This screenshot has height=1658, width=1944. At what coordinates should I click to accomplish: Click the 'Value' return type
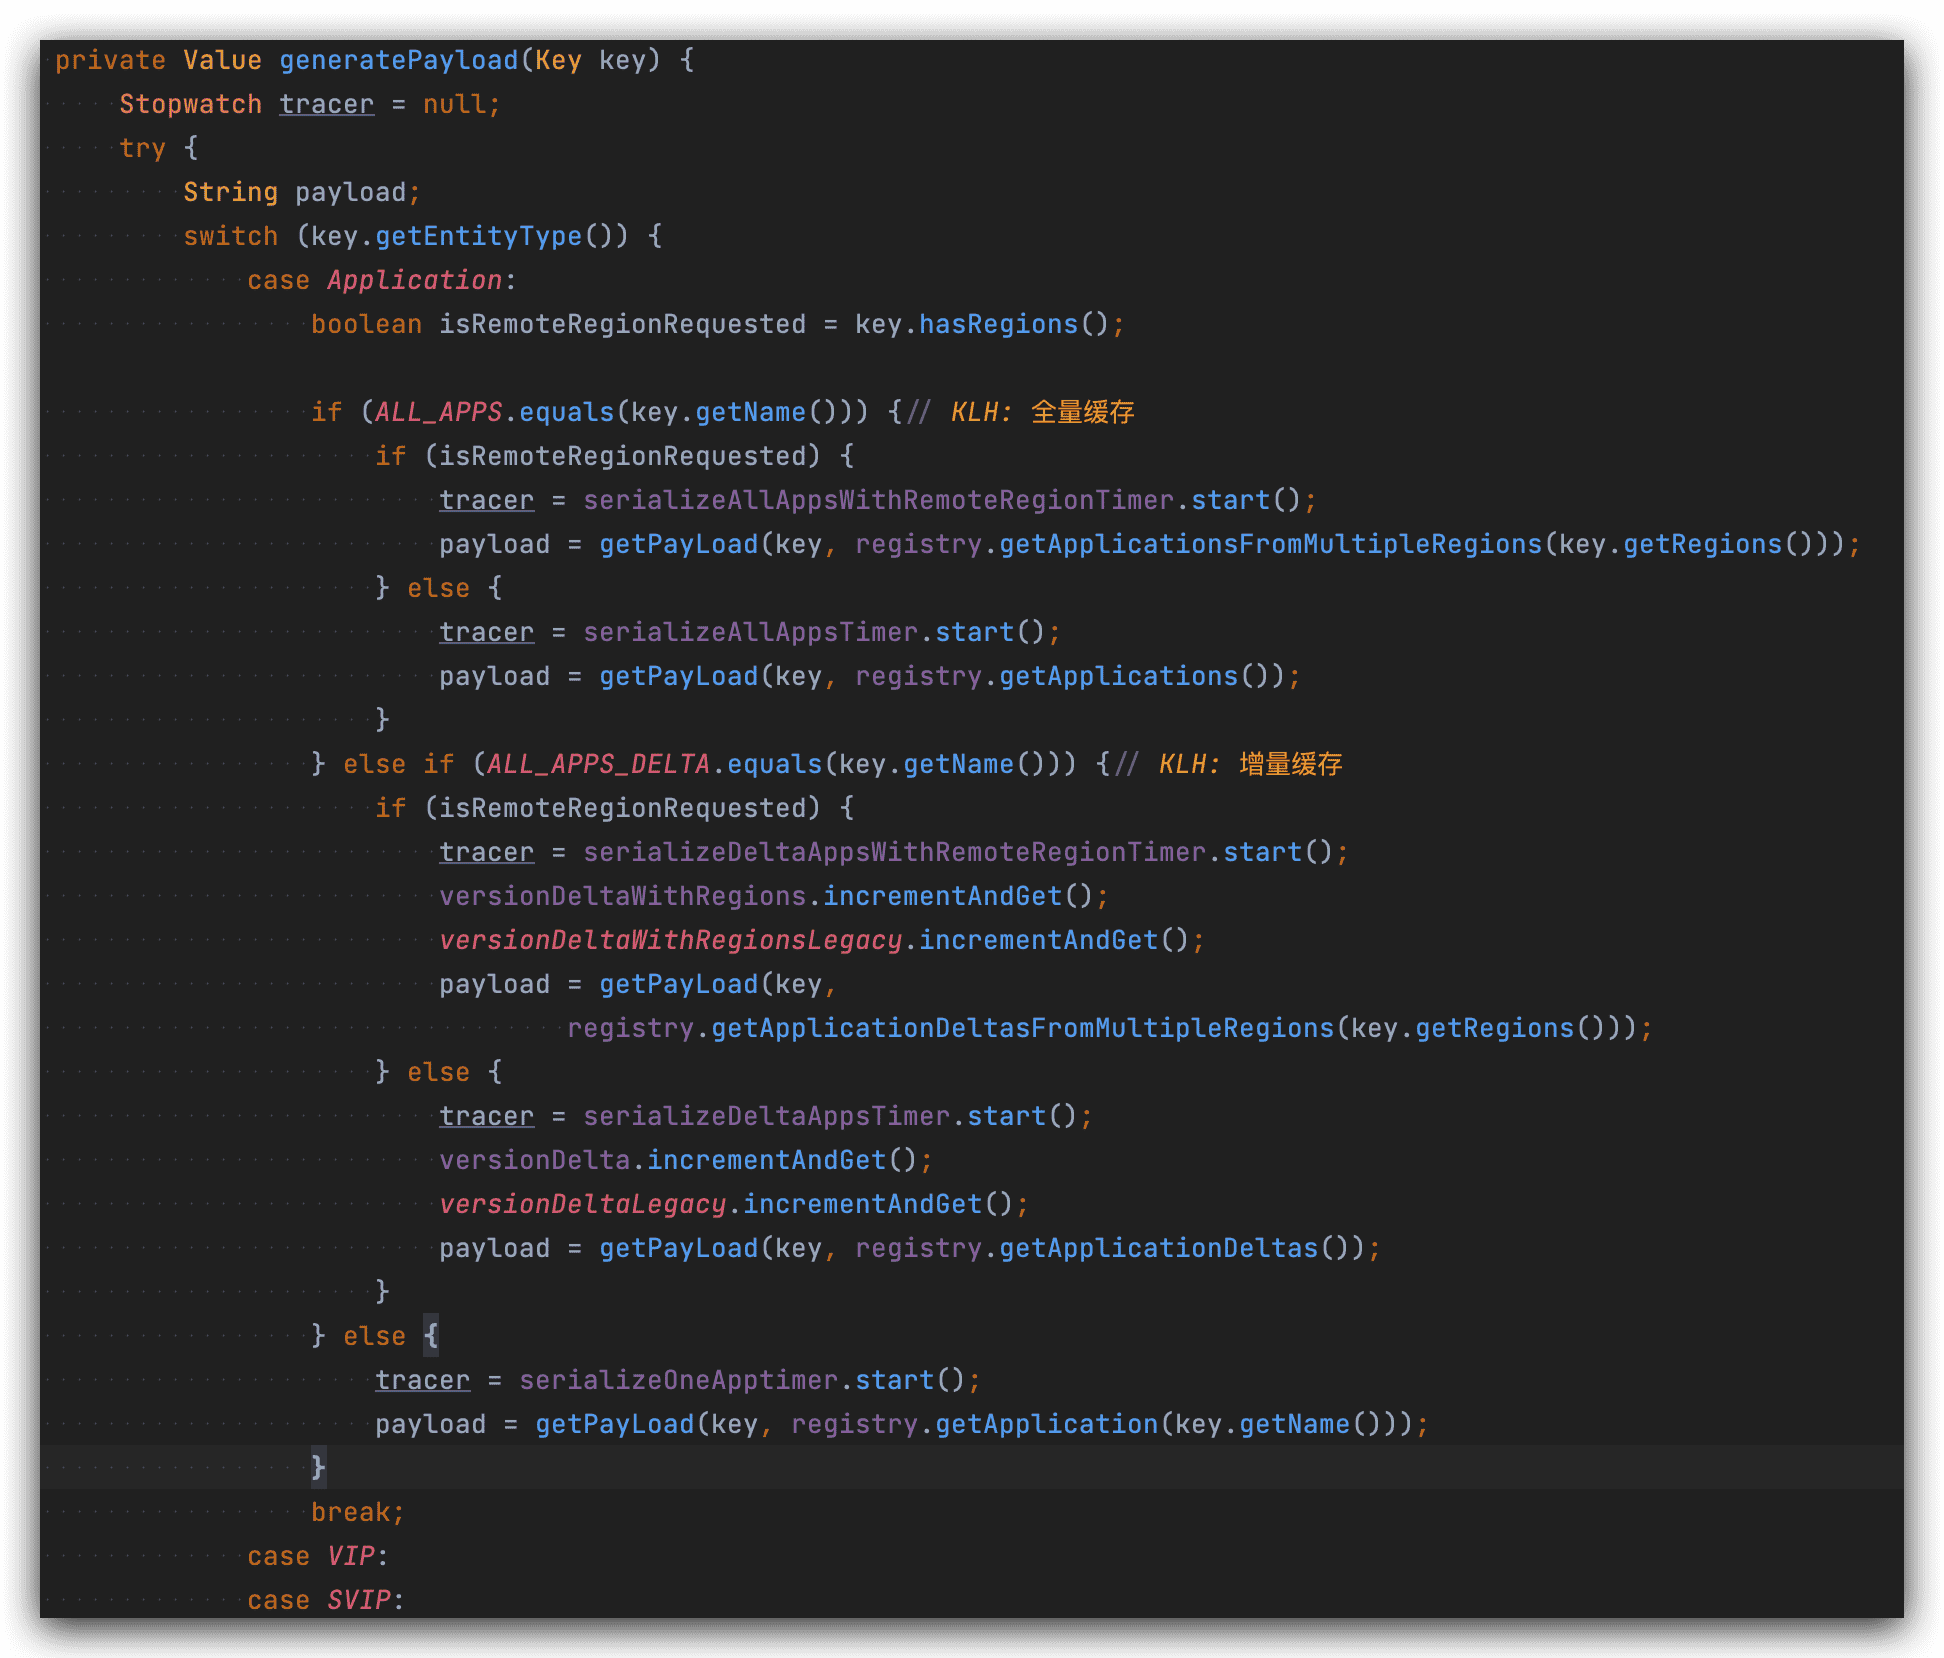(x=222, y=61)
